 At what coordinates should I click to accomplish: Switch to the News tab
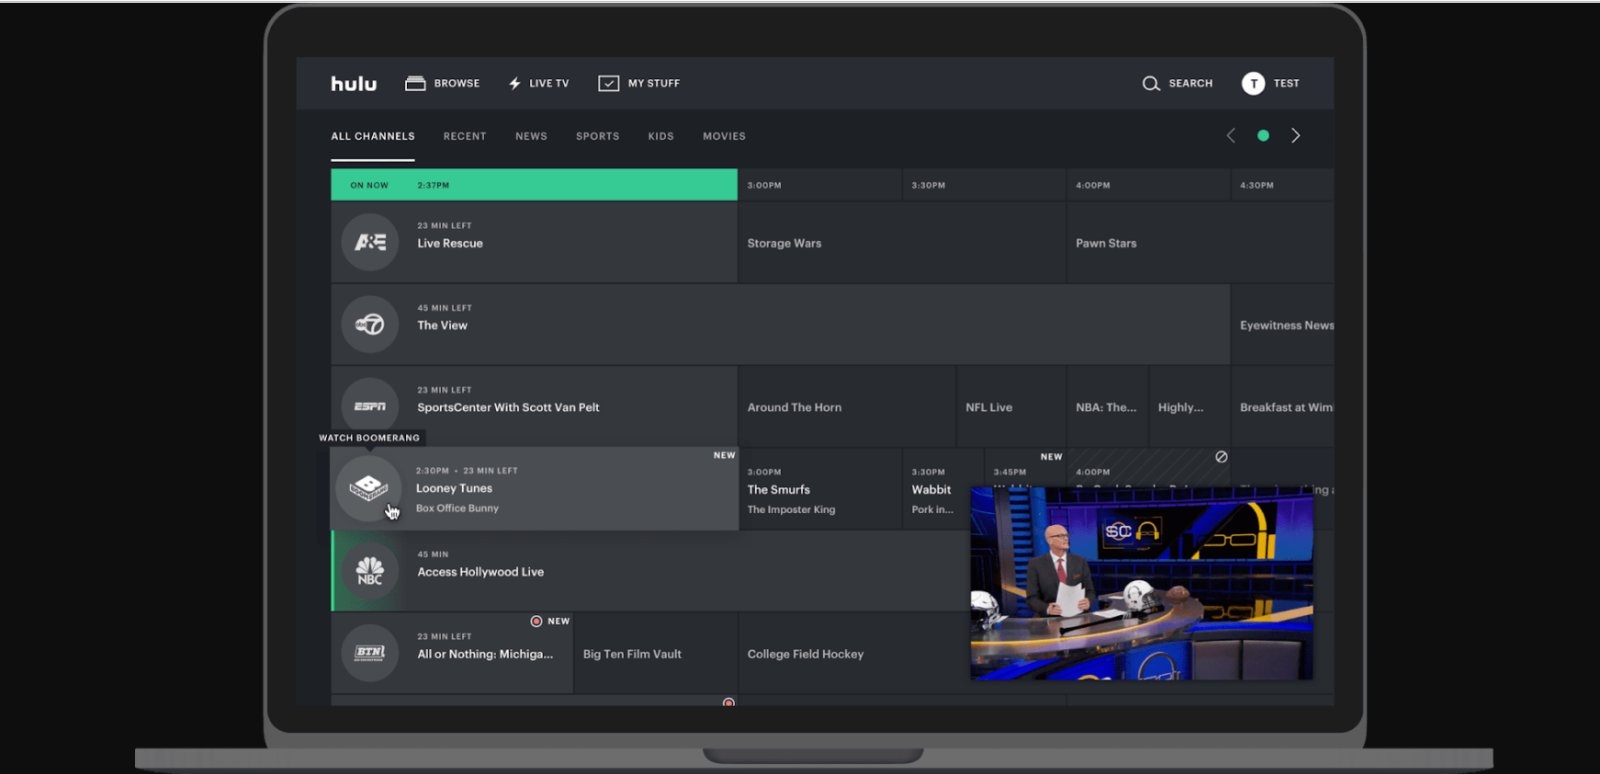point(531,136)
